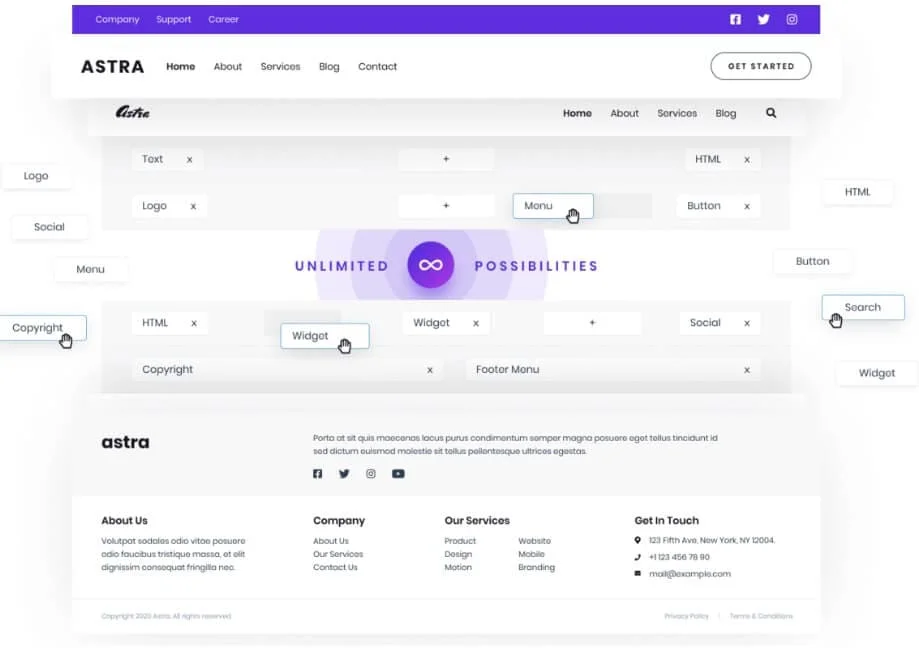Go to Blog in the ASTRA navigation
The width and height of the screenshot is (919, 648).
coord(329,67)
